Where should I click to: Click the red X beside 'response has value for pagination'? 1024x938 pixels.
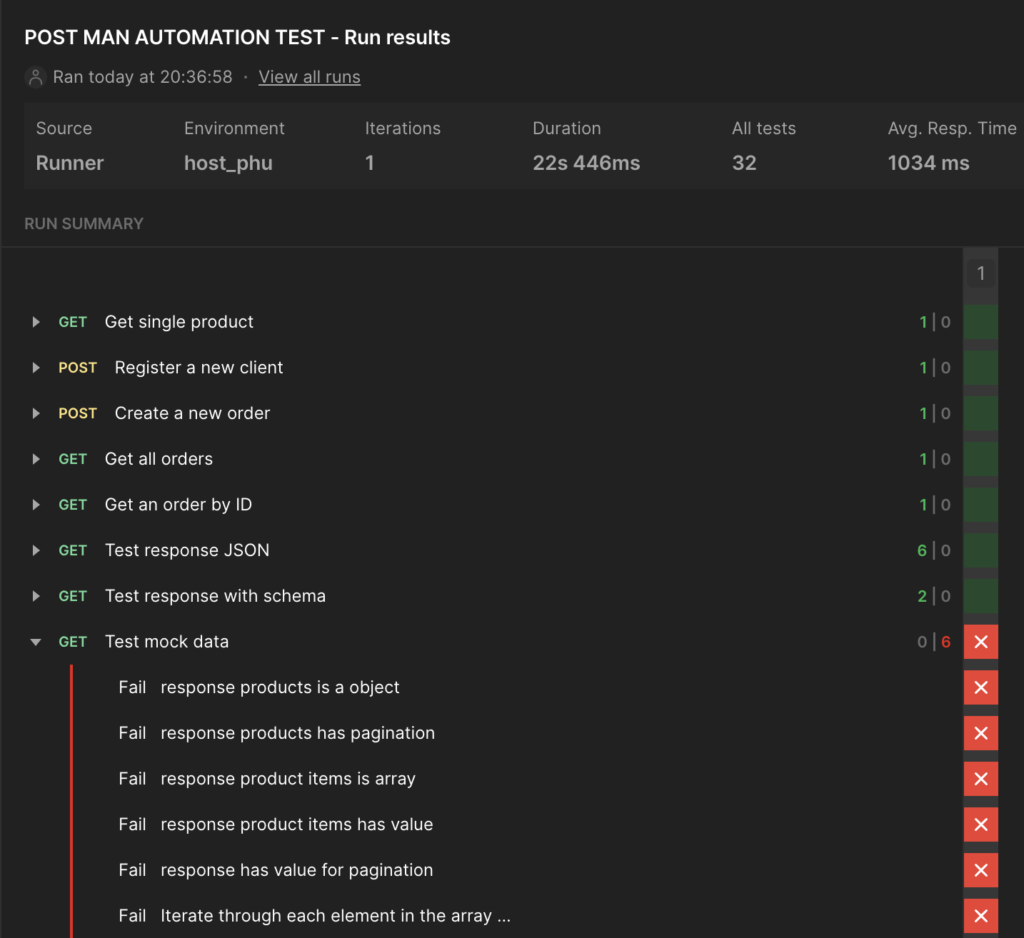point(980,870)
